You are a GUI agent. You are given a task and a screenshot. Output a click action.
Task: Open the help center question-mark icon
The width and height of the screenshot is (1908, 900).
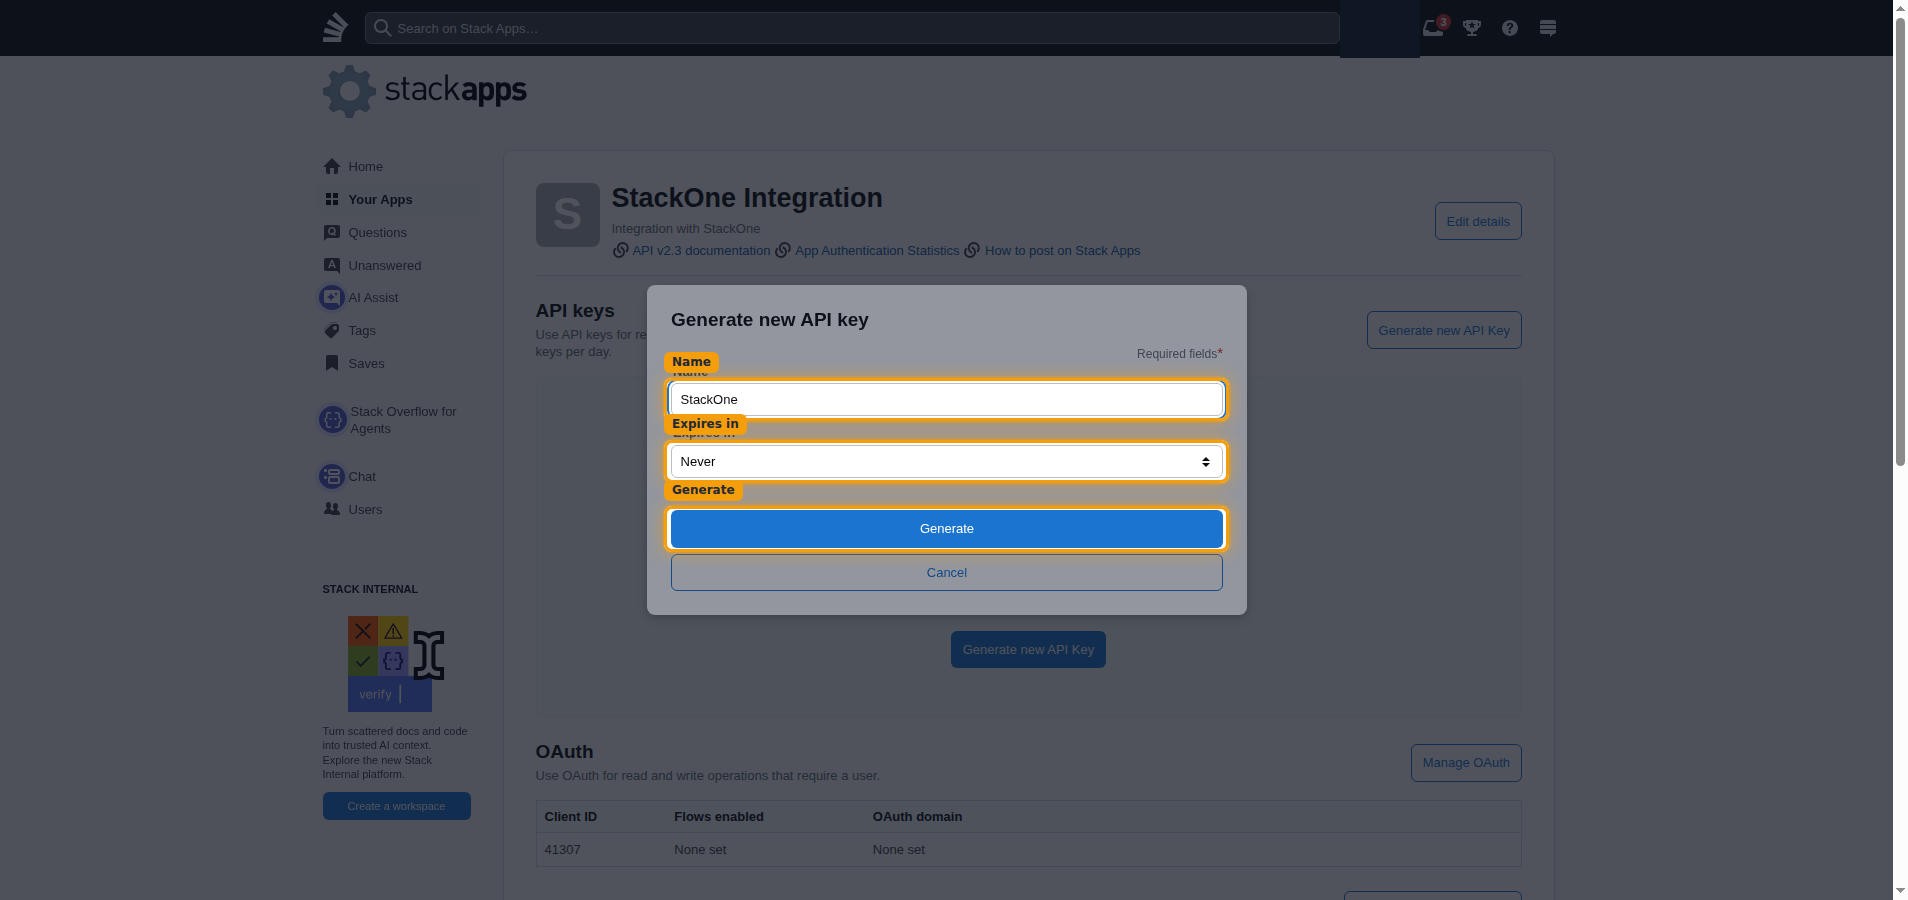1510,28
